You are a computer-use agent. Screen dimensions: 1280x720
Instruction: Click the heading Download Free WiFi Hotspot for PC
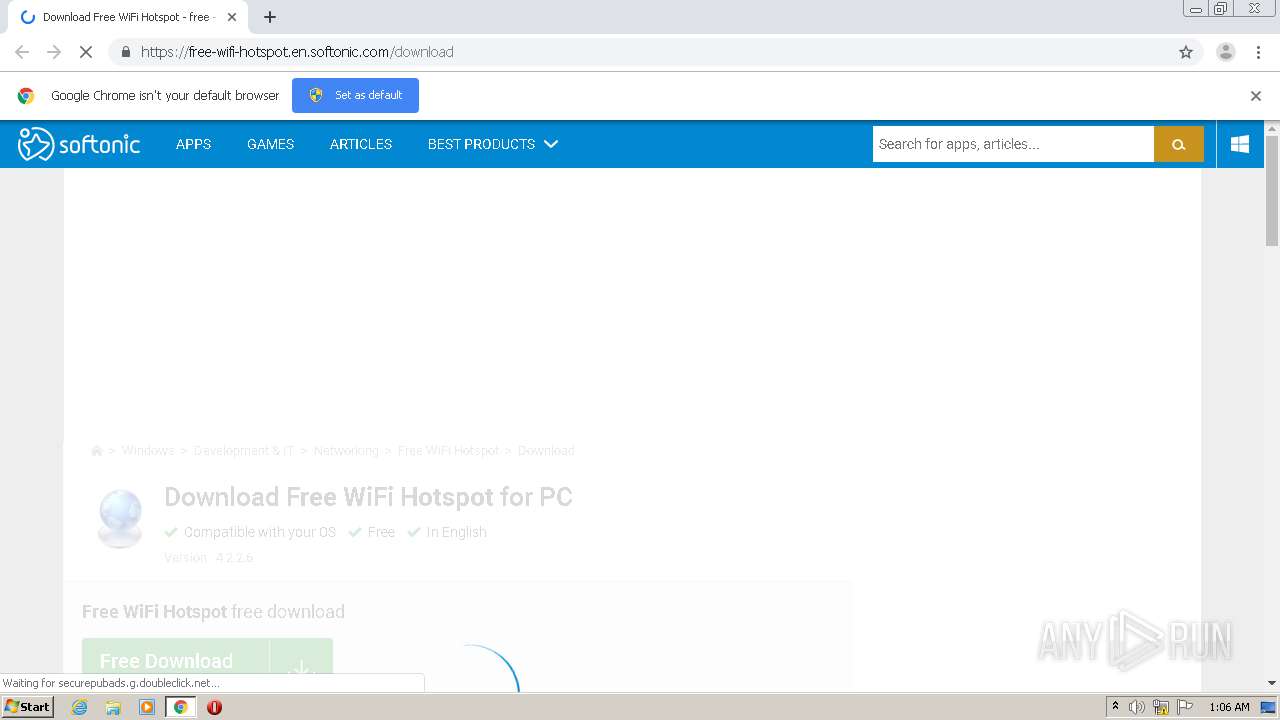(368, 497)
